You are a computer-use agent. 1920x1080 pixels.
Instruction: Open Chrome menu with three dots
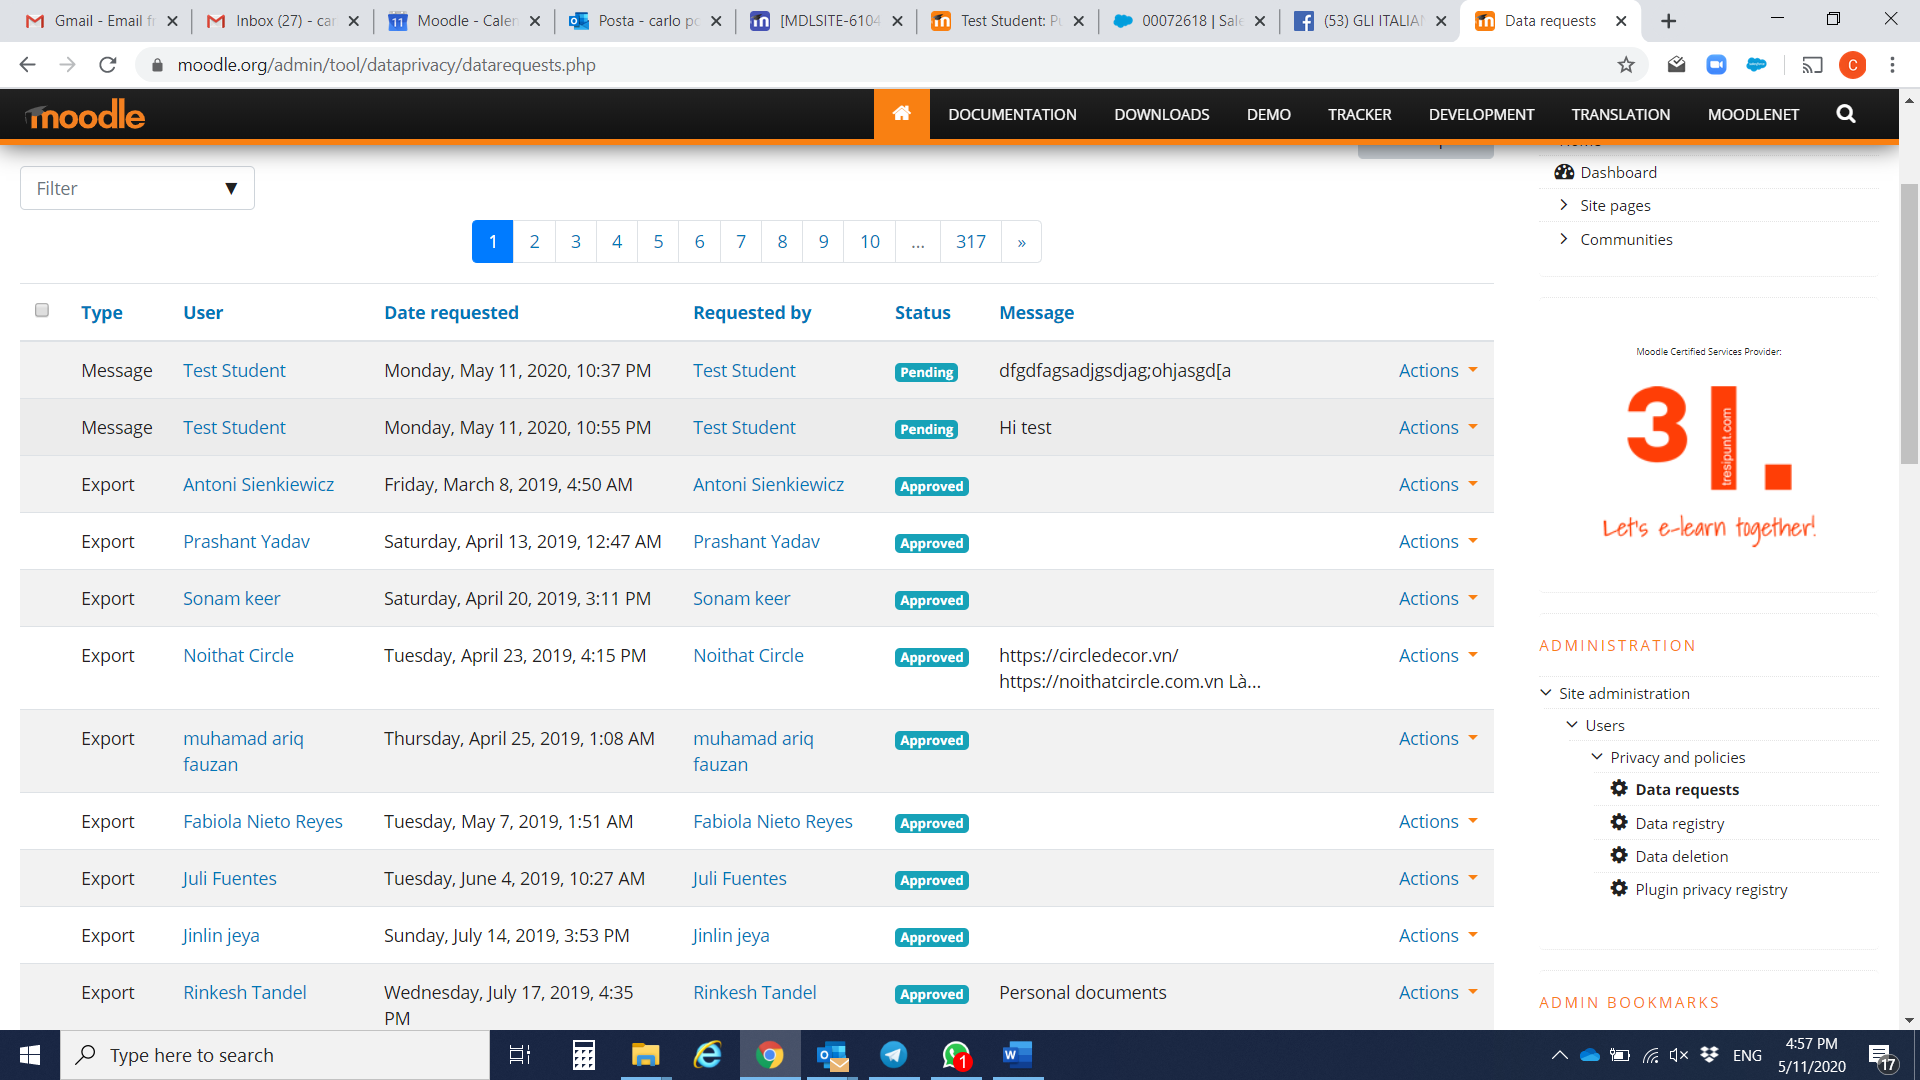[x=1892, y=65]
